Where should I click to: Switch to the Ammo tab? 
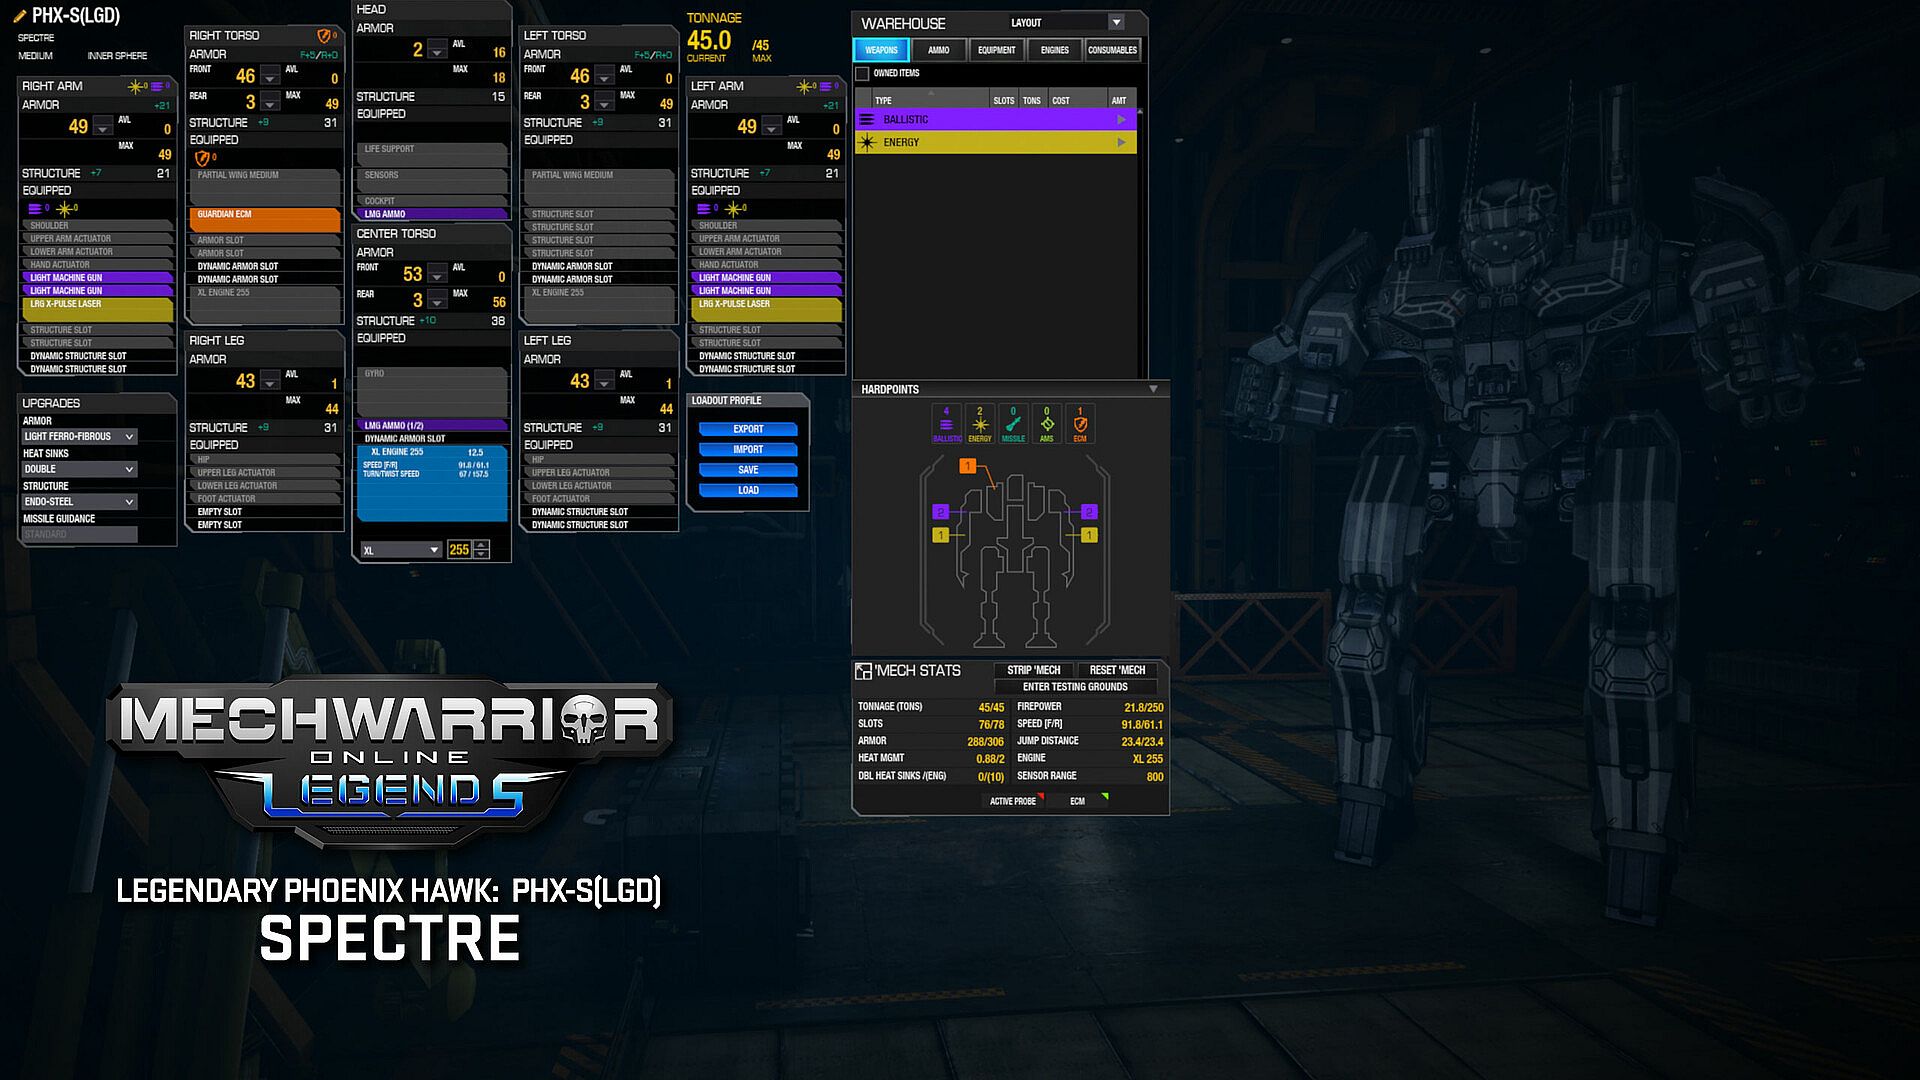(x=938, y=50)
